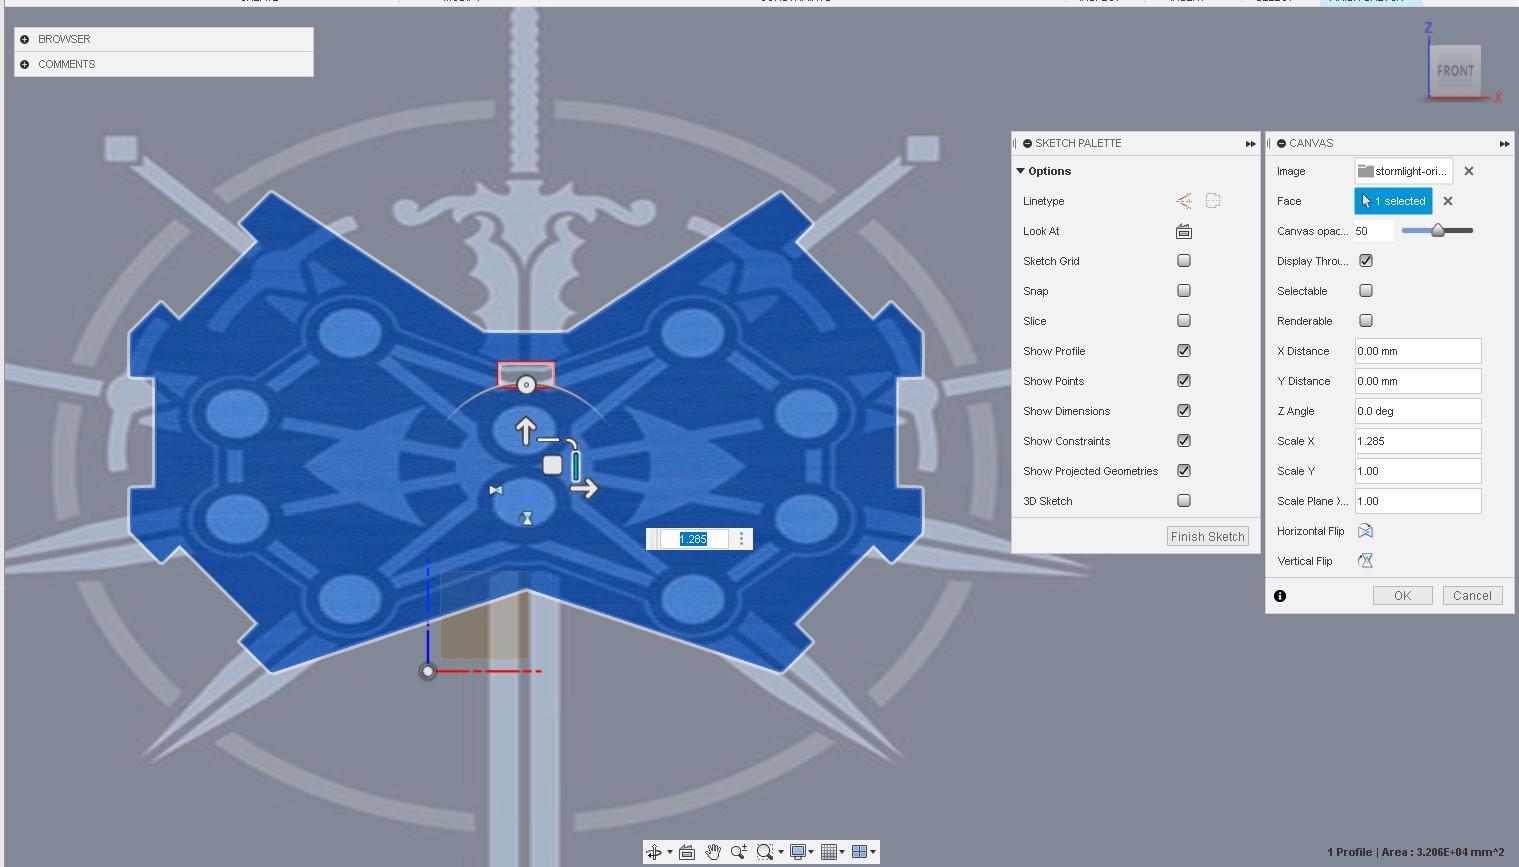This screenshot has height=867, width=1519.
Task: Click the Canvas opacity value field
Action: click(x=1374, y=231)
